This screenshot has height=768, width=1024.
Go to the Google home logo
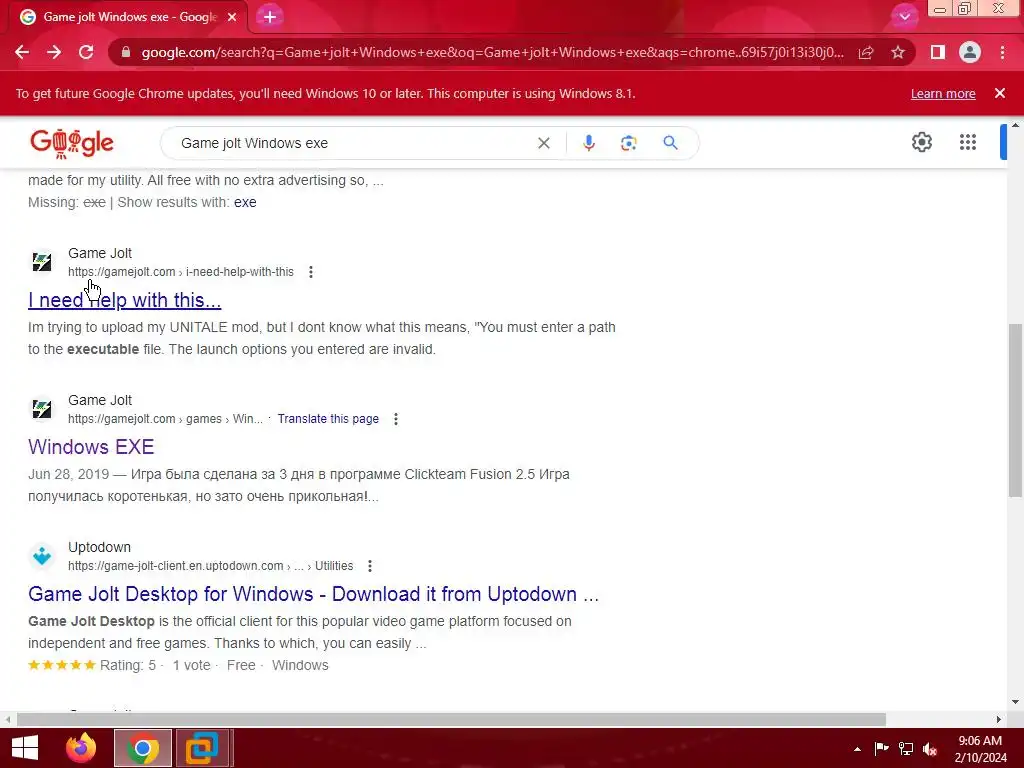click(72, 143)
